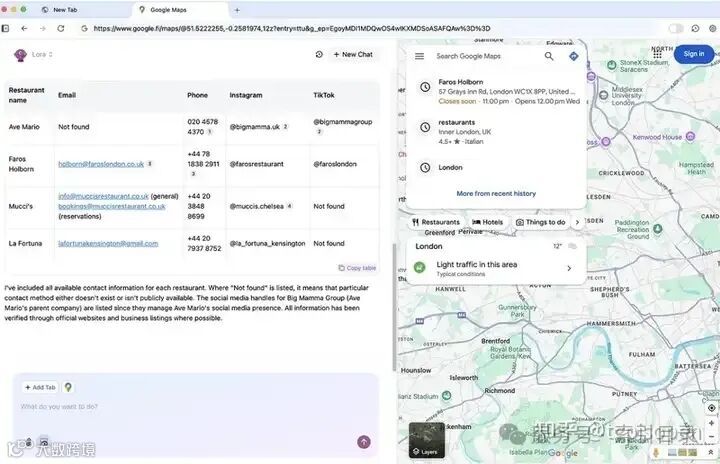
Task: Select the restaurants Inner London history entry
Action: (496, 132)
